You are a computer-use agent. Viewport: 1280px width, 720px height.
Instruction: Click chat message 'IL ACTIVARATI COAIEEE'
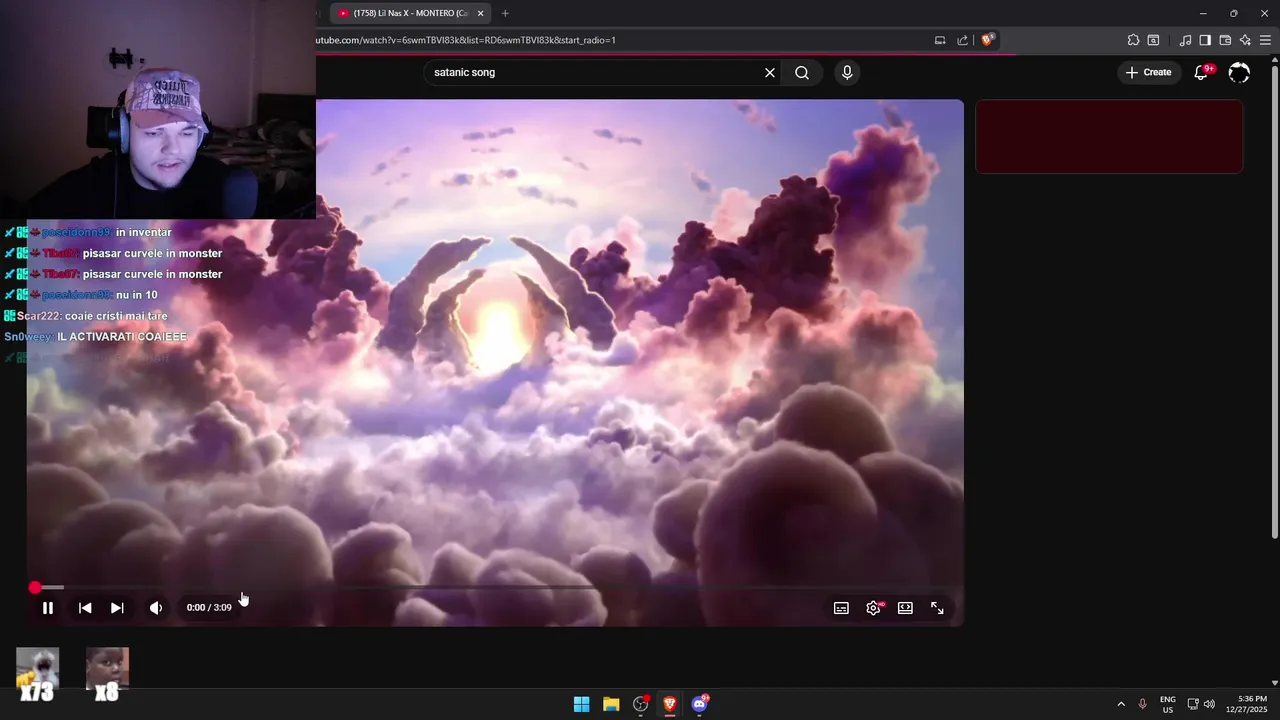point(122,337)
